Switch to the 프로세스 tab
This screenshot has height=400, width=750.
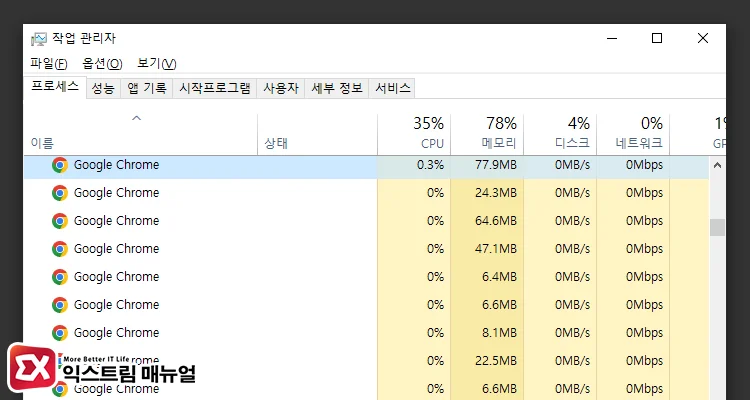coord(55,87)
